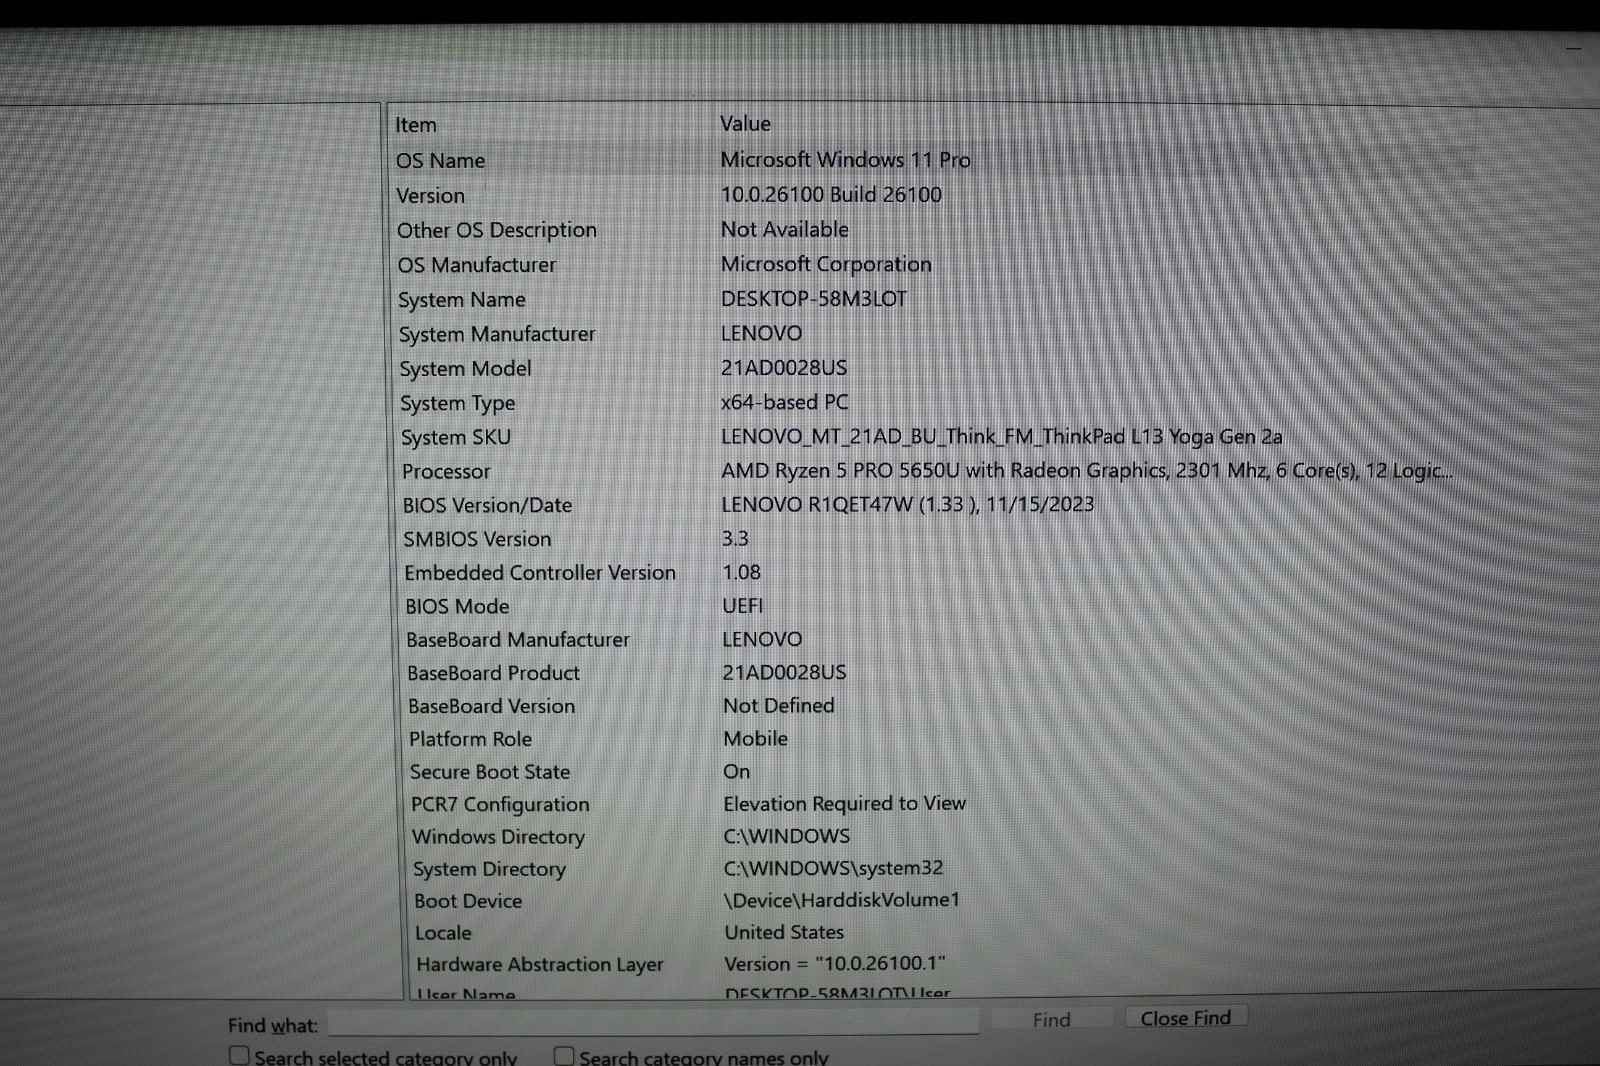Viewport: 1600px width, 1066px height.
Task: Select the 'BIOS Mode' row label
Action: [x=457, y=607]
